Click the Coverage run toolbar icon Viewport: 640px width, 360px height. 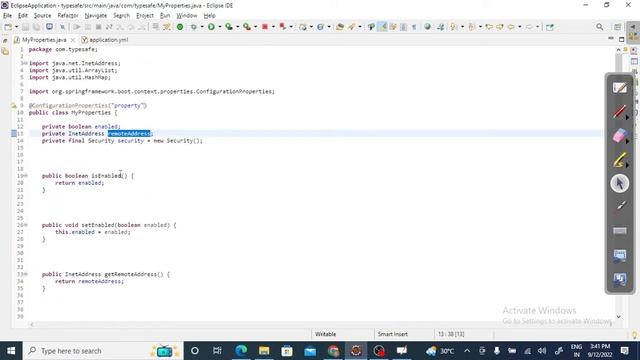[x=229, y=27]
